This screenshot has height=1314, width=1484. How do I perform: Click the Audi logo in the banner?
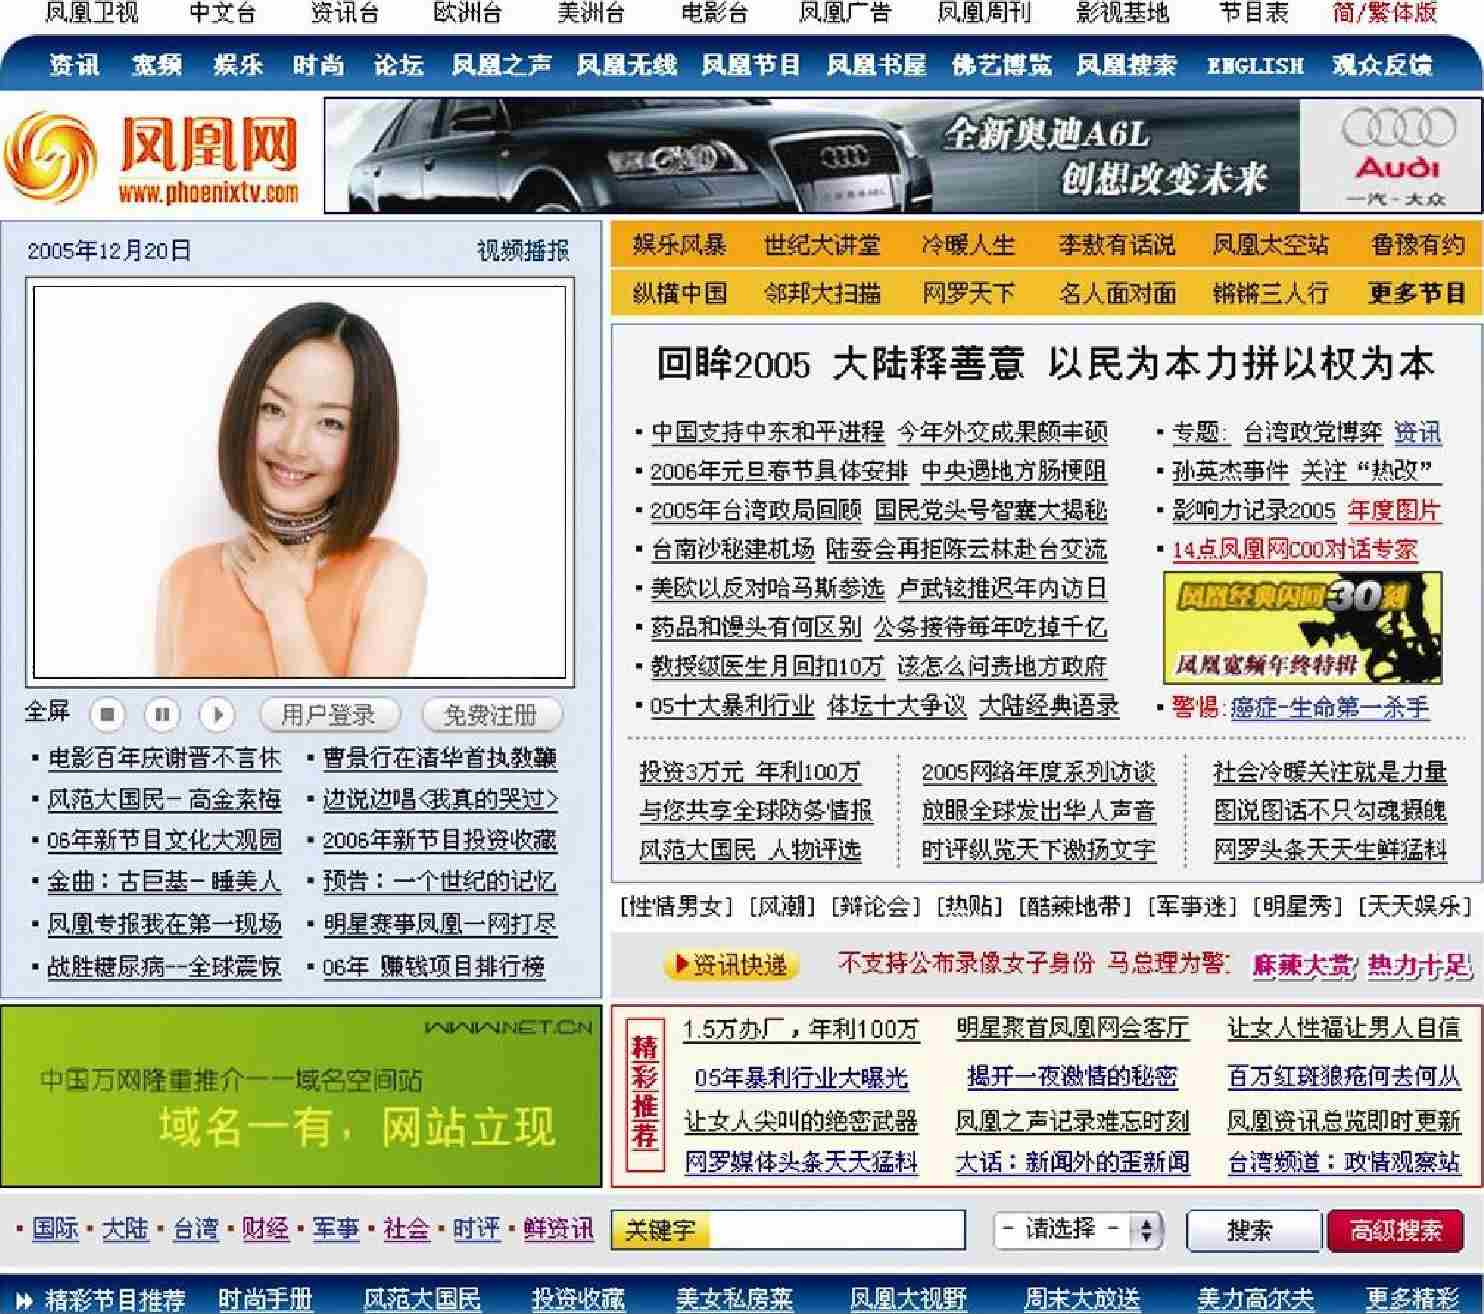coord(1398,144)
